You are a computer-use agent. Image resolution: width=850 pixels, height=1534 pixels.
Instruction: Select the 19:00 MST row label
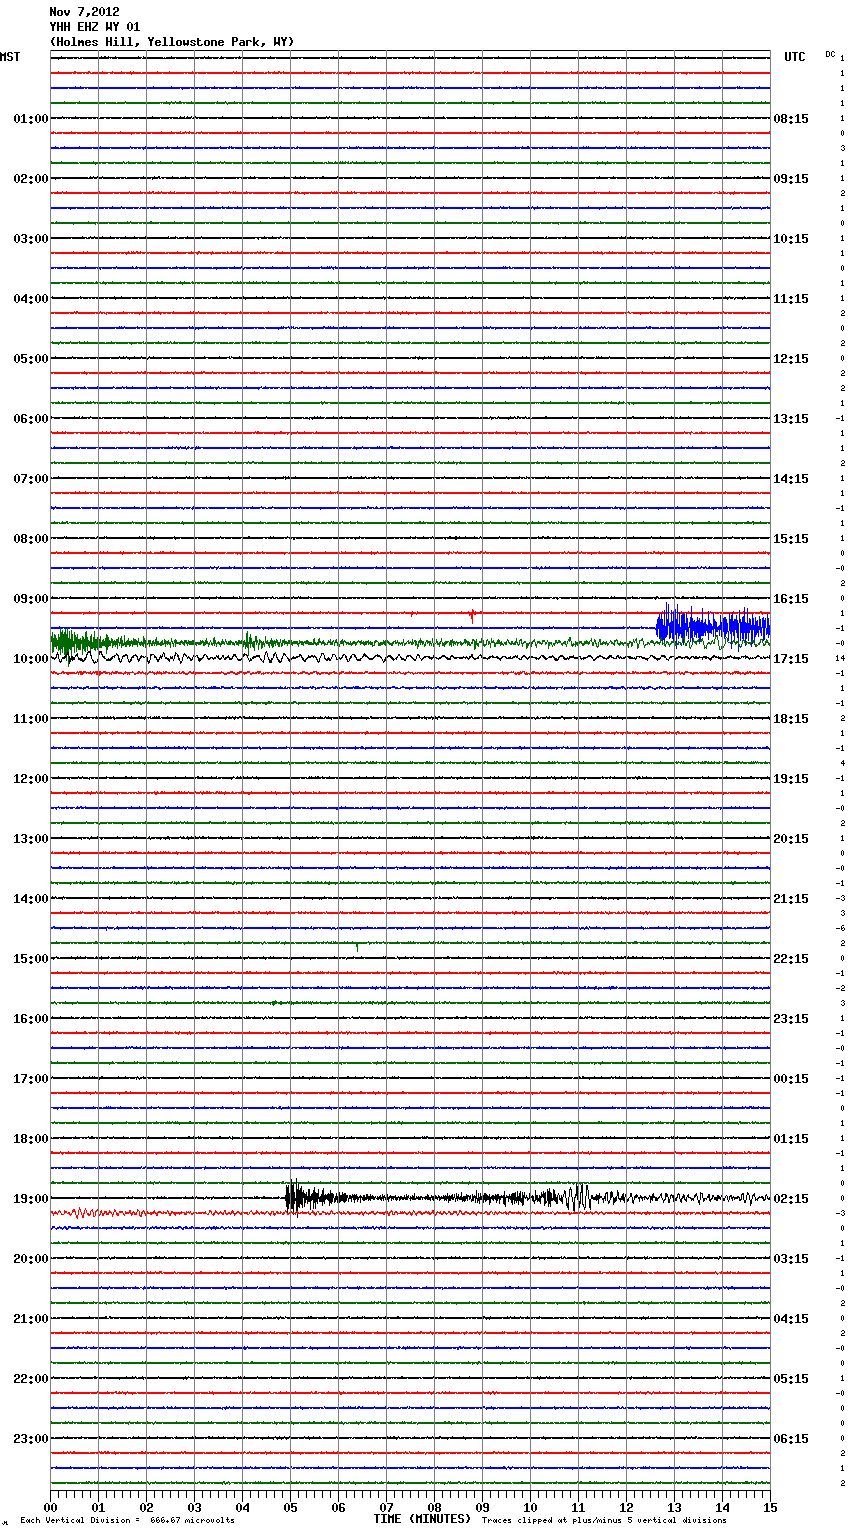point(31,1199)
